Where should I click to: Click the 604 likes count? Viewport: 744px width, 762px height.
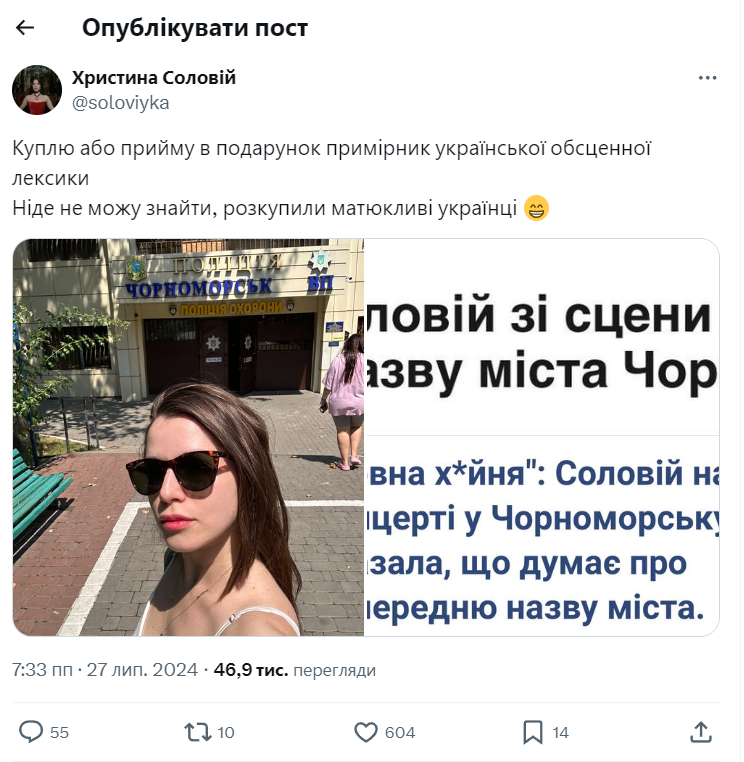(x=400, y=732)
